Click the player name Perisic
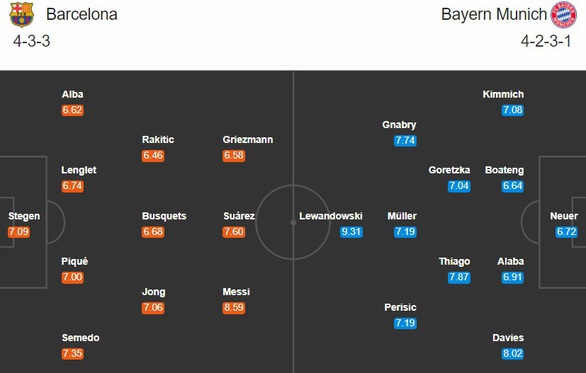This screenshot has height=373, width=586. (400, 307)
